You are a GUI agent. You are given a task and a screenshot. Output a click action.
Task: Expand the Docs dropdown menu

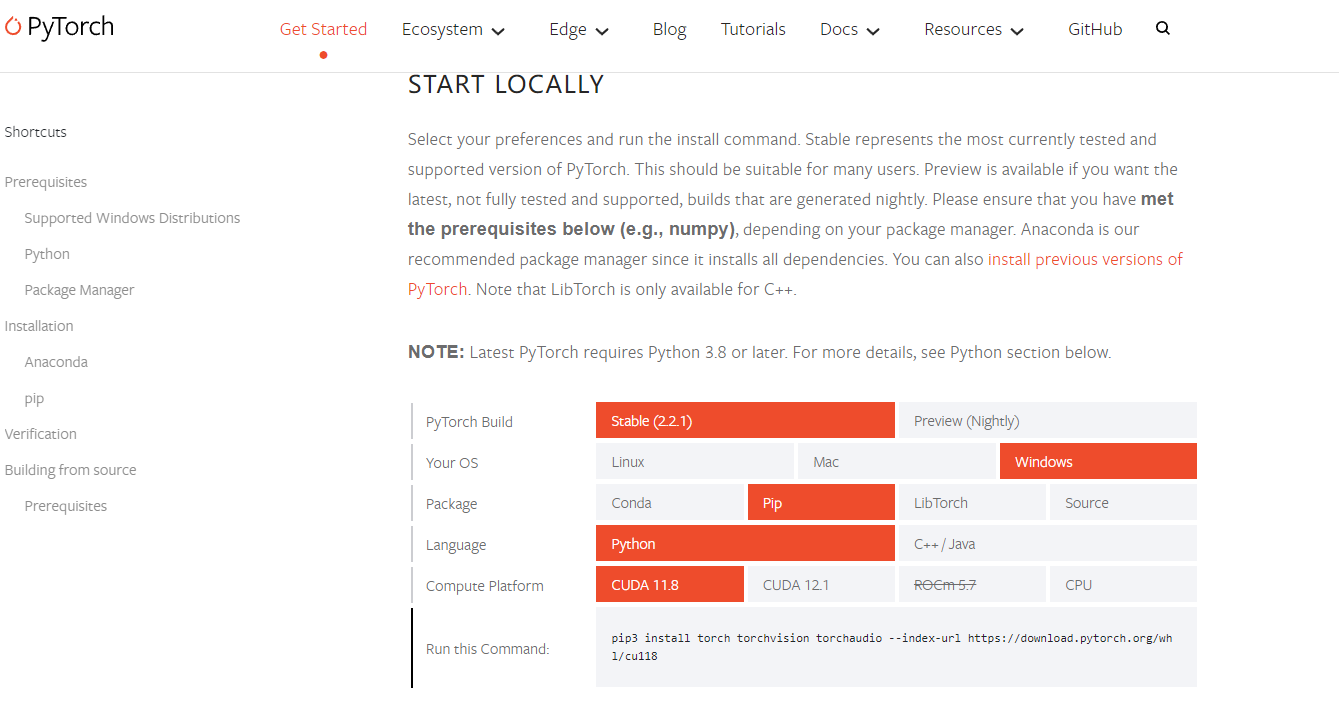point(850,30)
